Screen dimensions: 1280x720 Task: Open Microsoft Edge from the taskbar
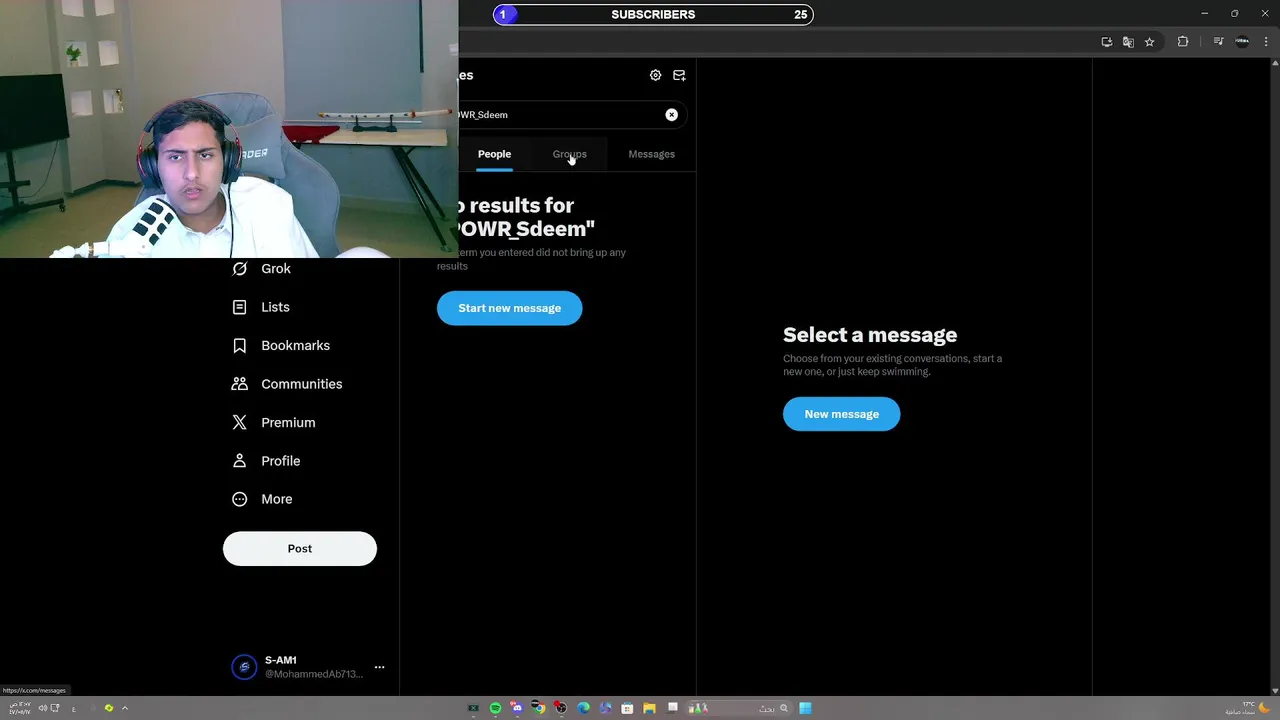583,708
